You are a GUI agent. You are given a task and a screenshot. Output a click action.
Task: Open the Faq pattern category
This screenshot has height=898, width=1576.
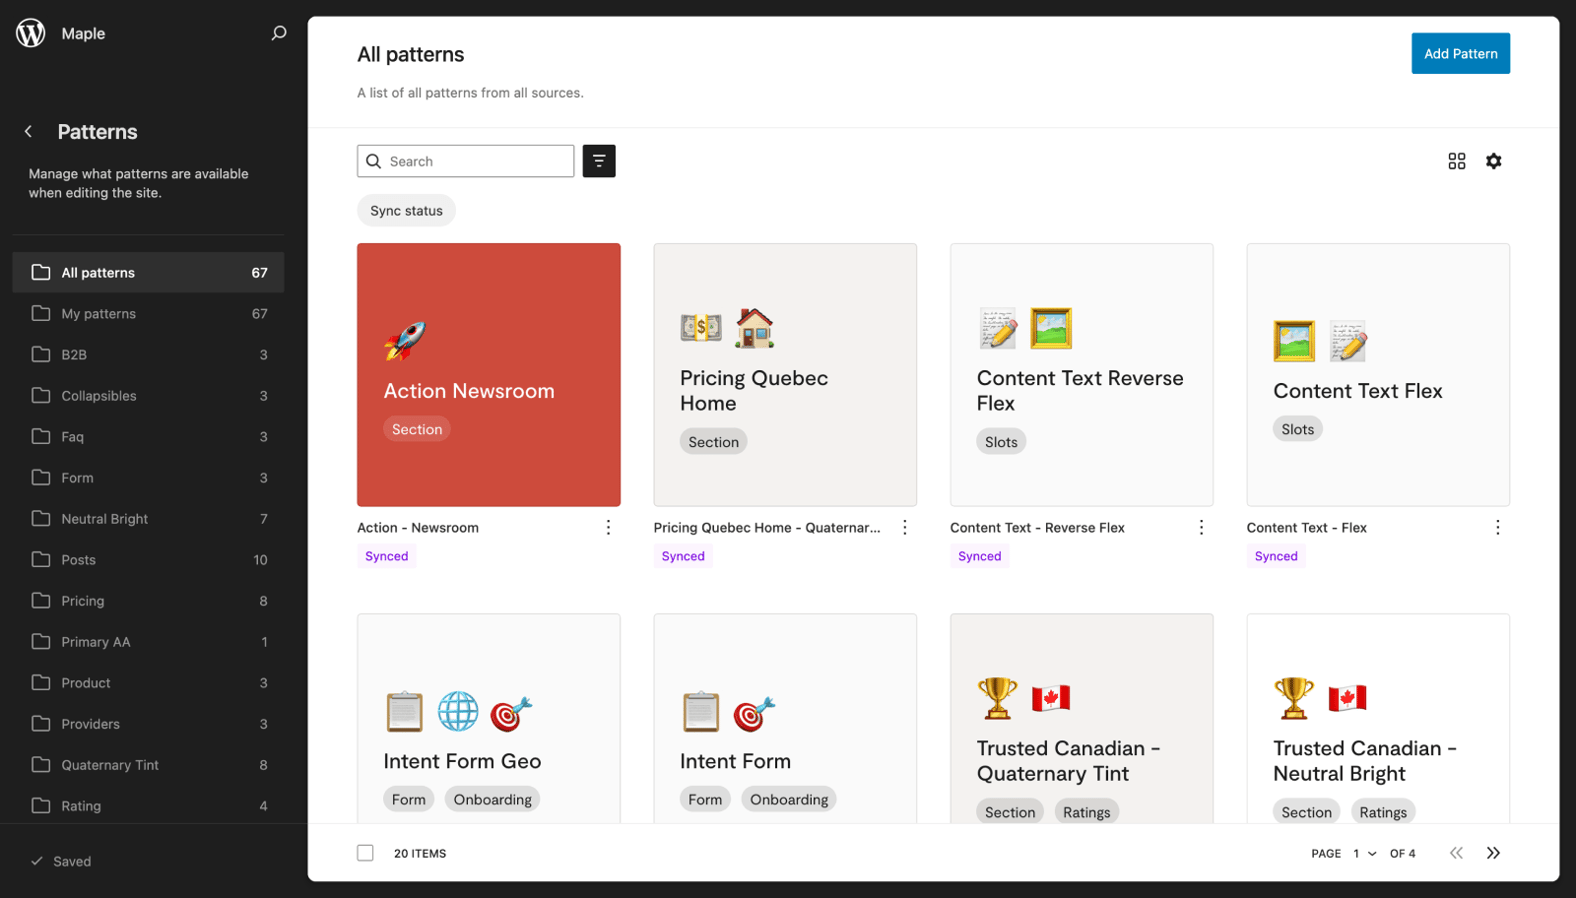click(x=148, y=436)
